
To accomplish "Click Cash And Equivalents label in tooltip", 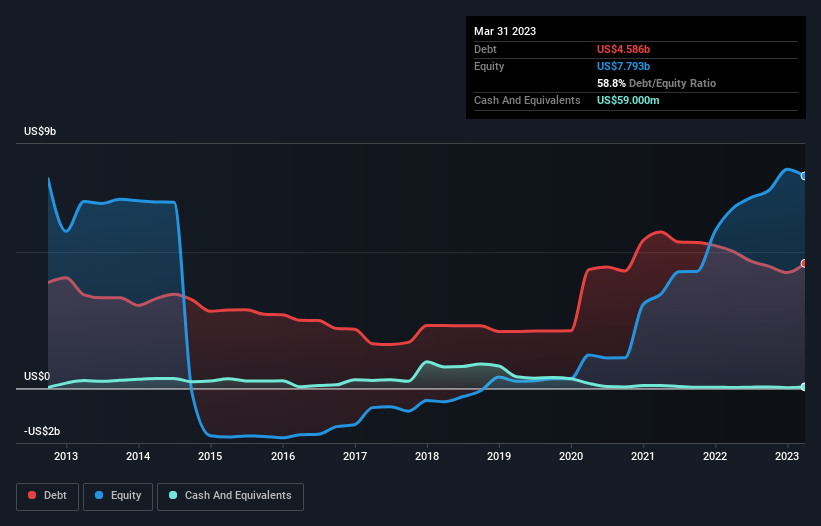I will (x=527, y=100).
